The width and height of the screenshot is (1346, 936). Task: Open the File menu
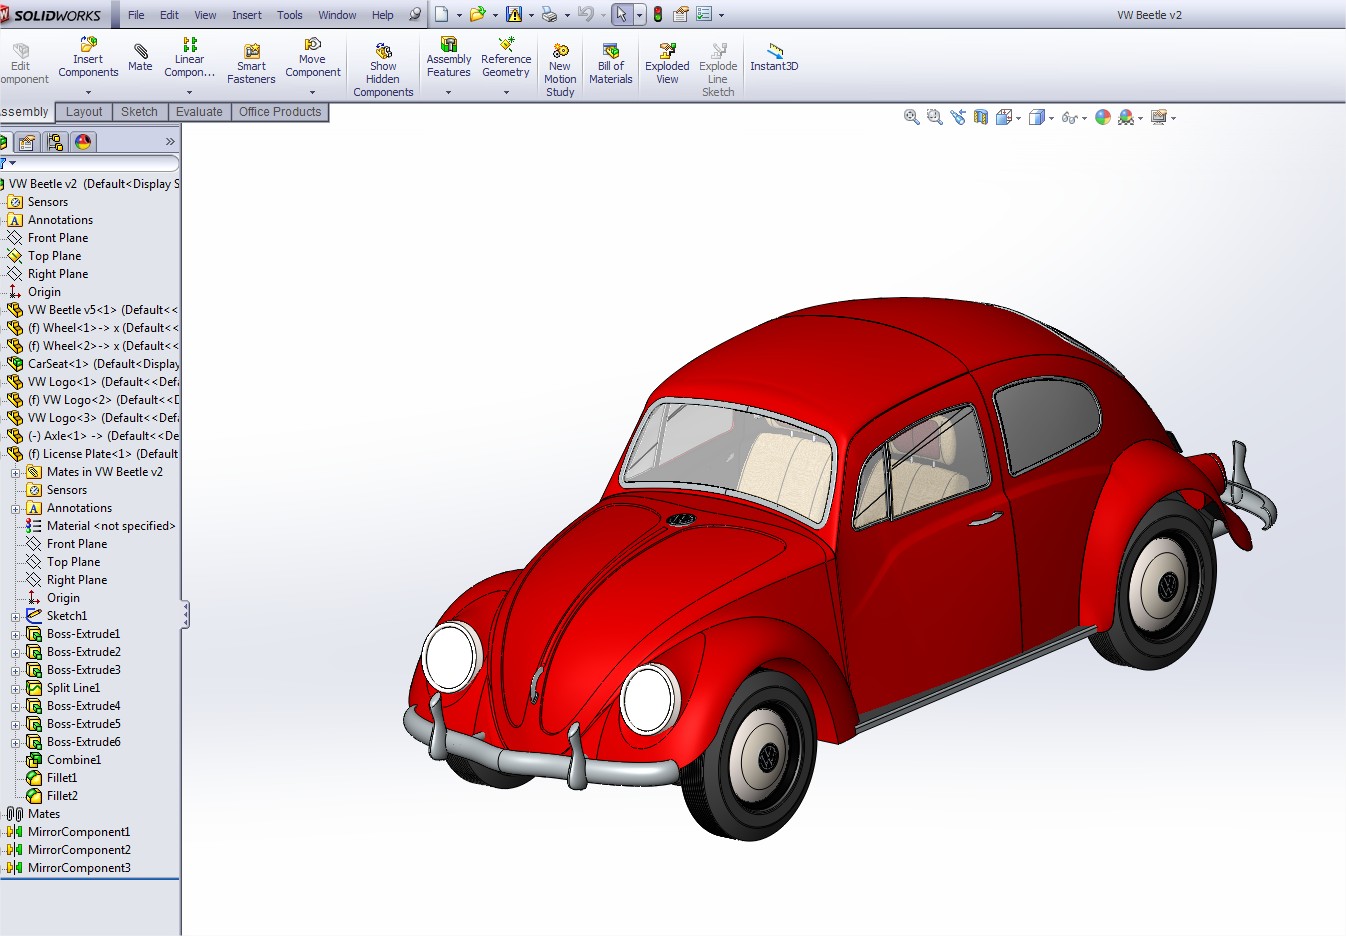pos(136,15)
